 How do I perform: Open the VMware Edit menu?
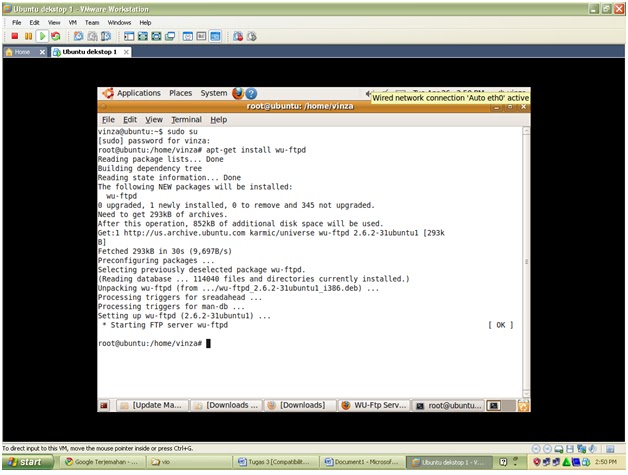(34, 22)
